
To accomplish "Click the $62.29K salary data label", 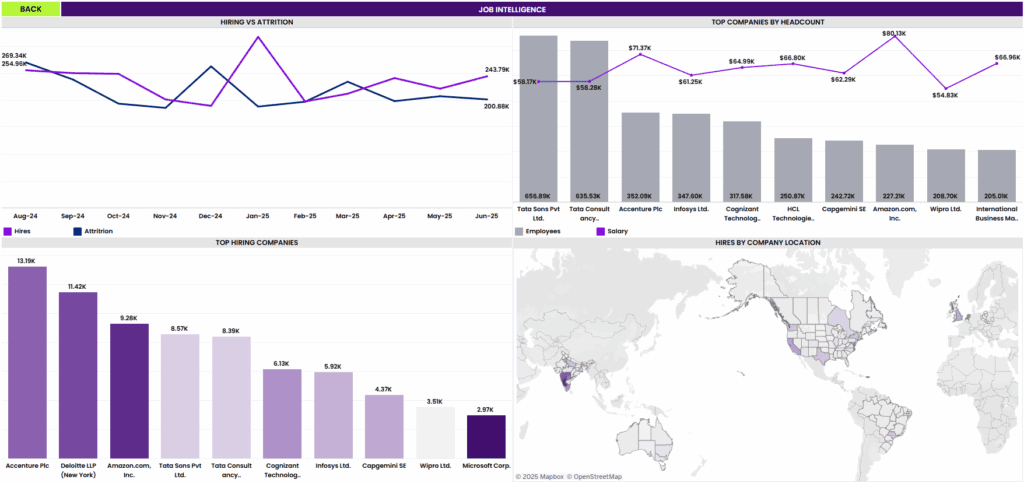I will click(x=844, y=79).
